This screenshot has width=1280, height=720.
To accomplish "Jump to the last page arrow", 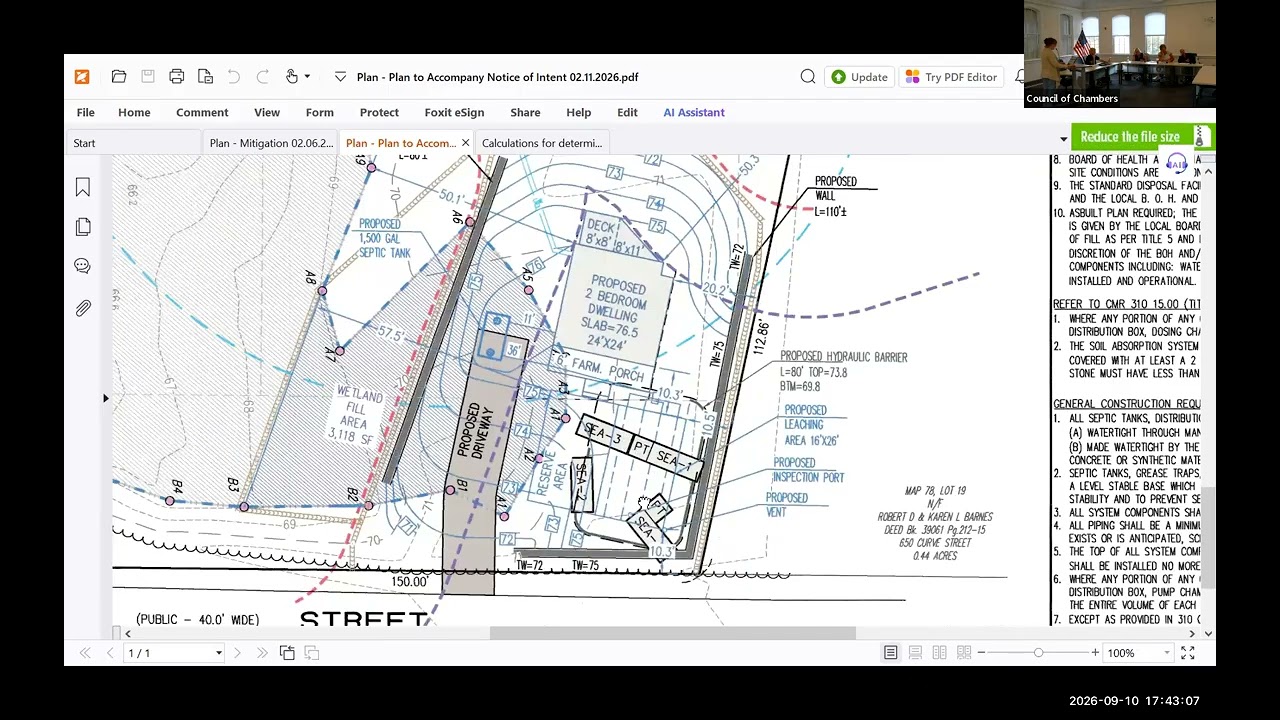I will pos(262,653).
